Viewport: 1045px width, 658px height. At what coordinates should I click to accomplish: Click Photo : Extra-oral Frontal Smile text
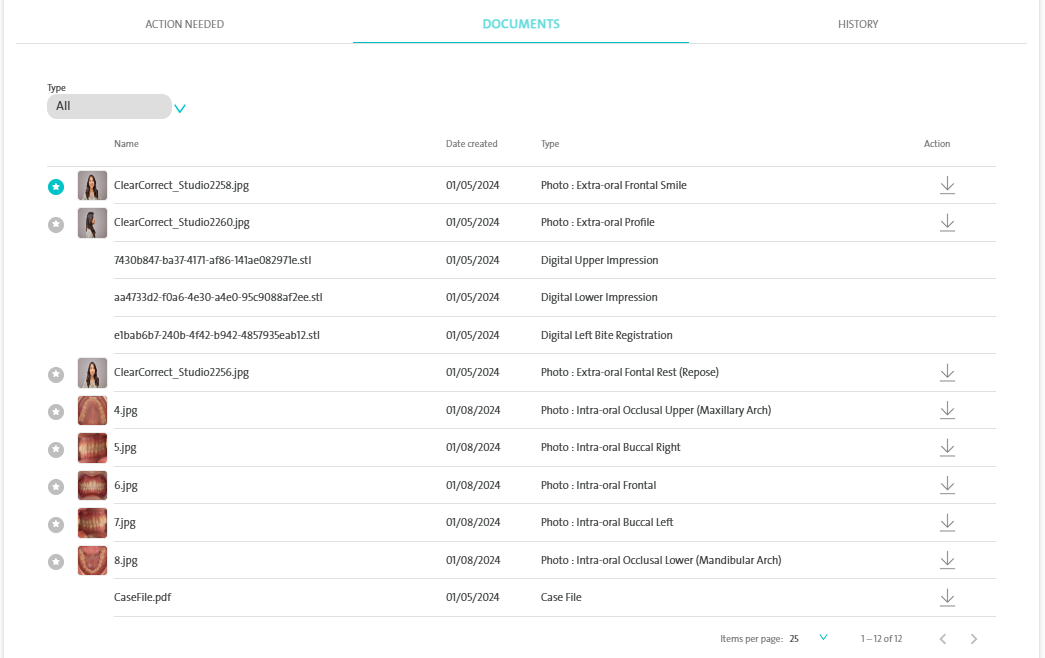(x=613, y=185)
